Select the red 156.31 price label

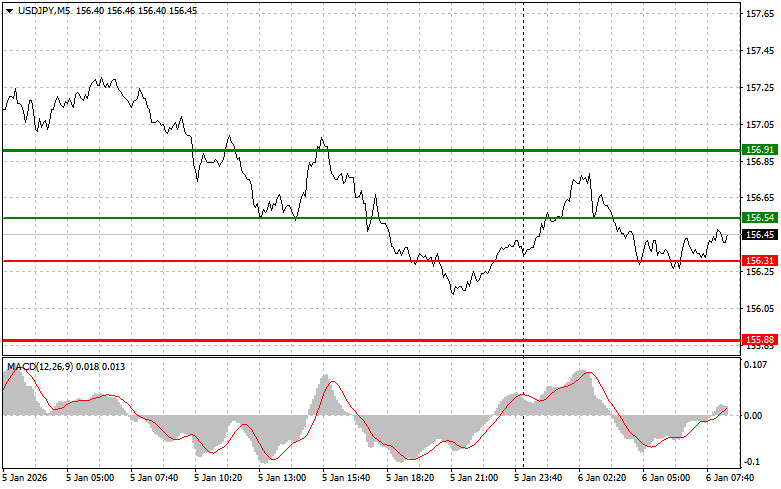tap(760, 261)
